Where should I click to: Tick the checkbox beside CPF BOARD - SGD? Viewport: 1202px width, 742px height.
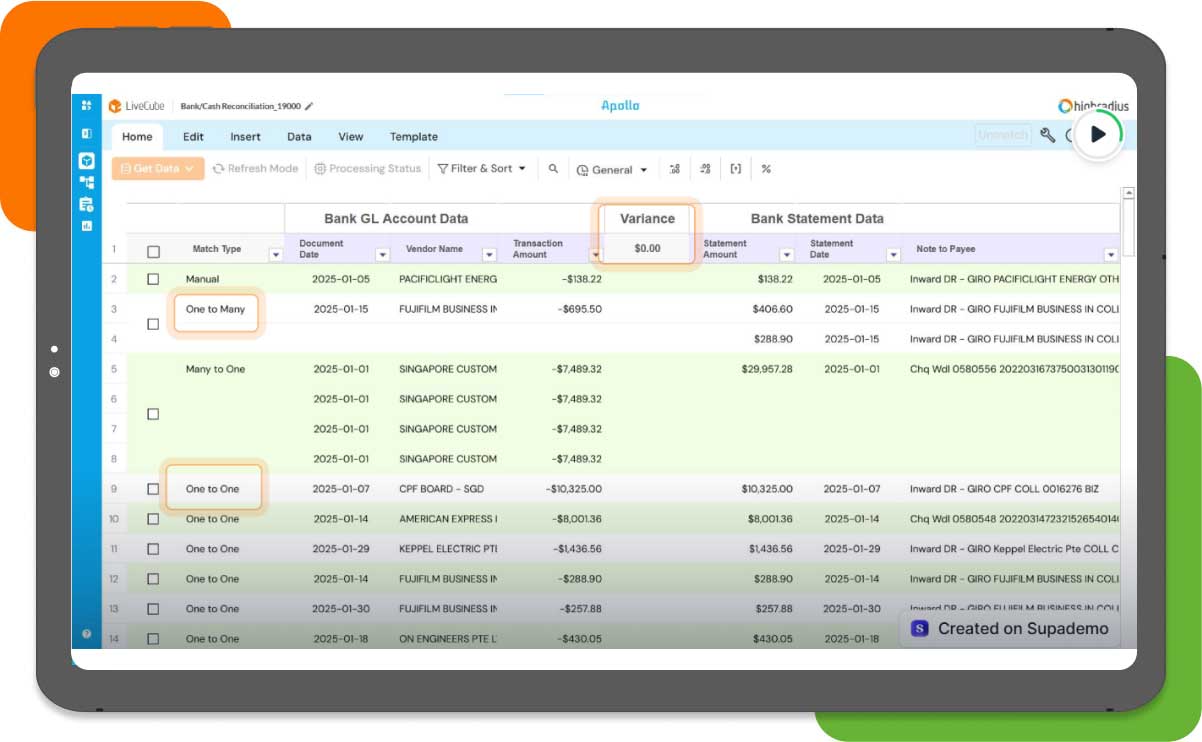pos(153,488)
